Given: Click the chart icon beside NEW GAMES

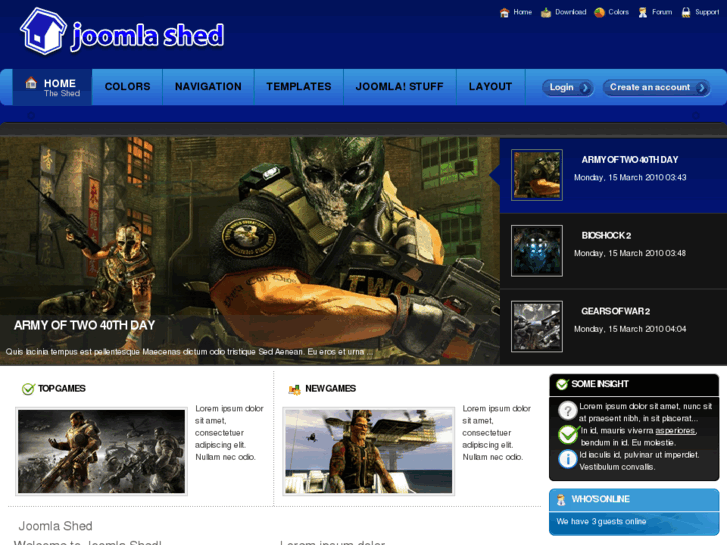Looking at the screenshot, I should click(294, 389).
